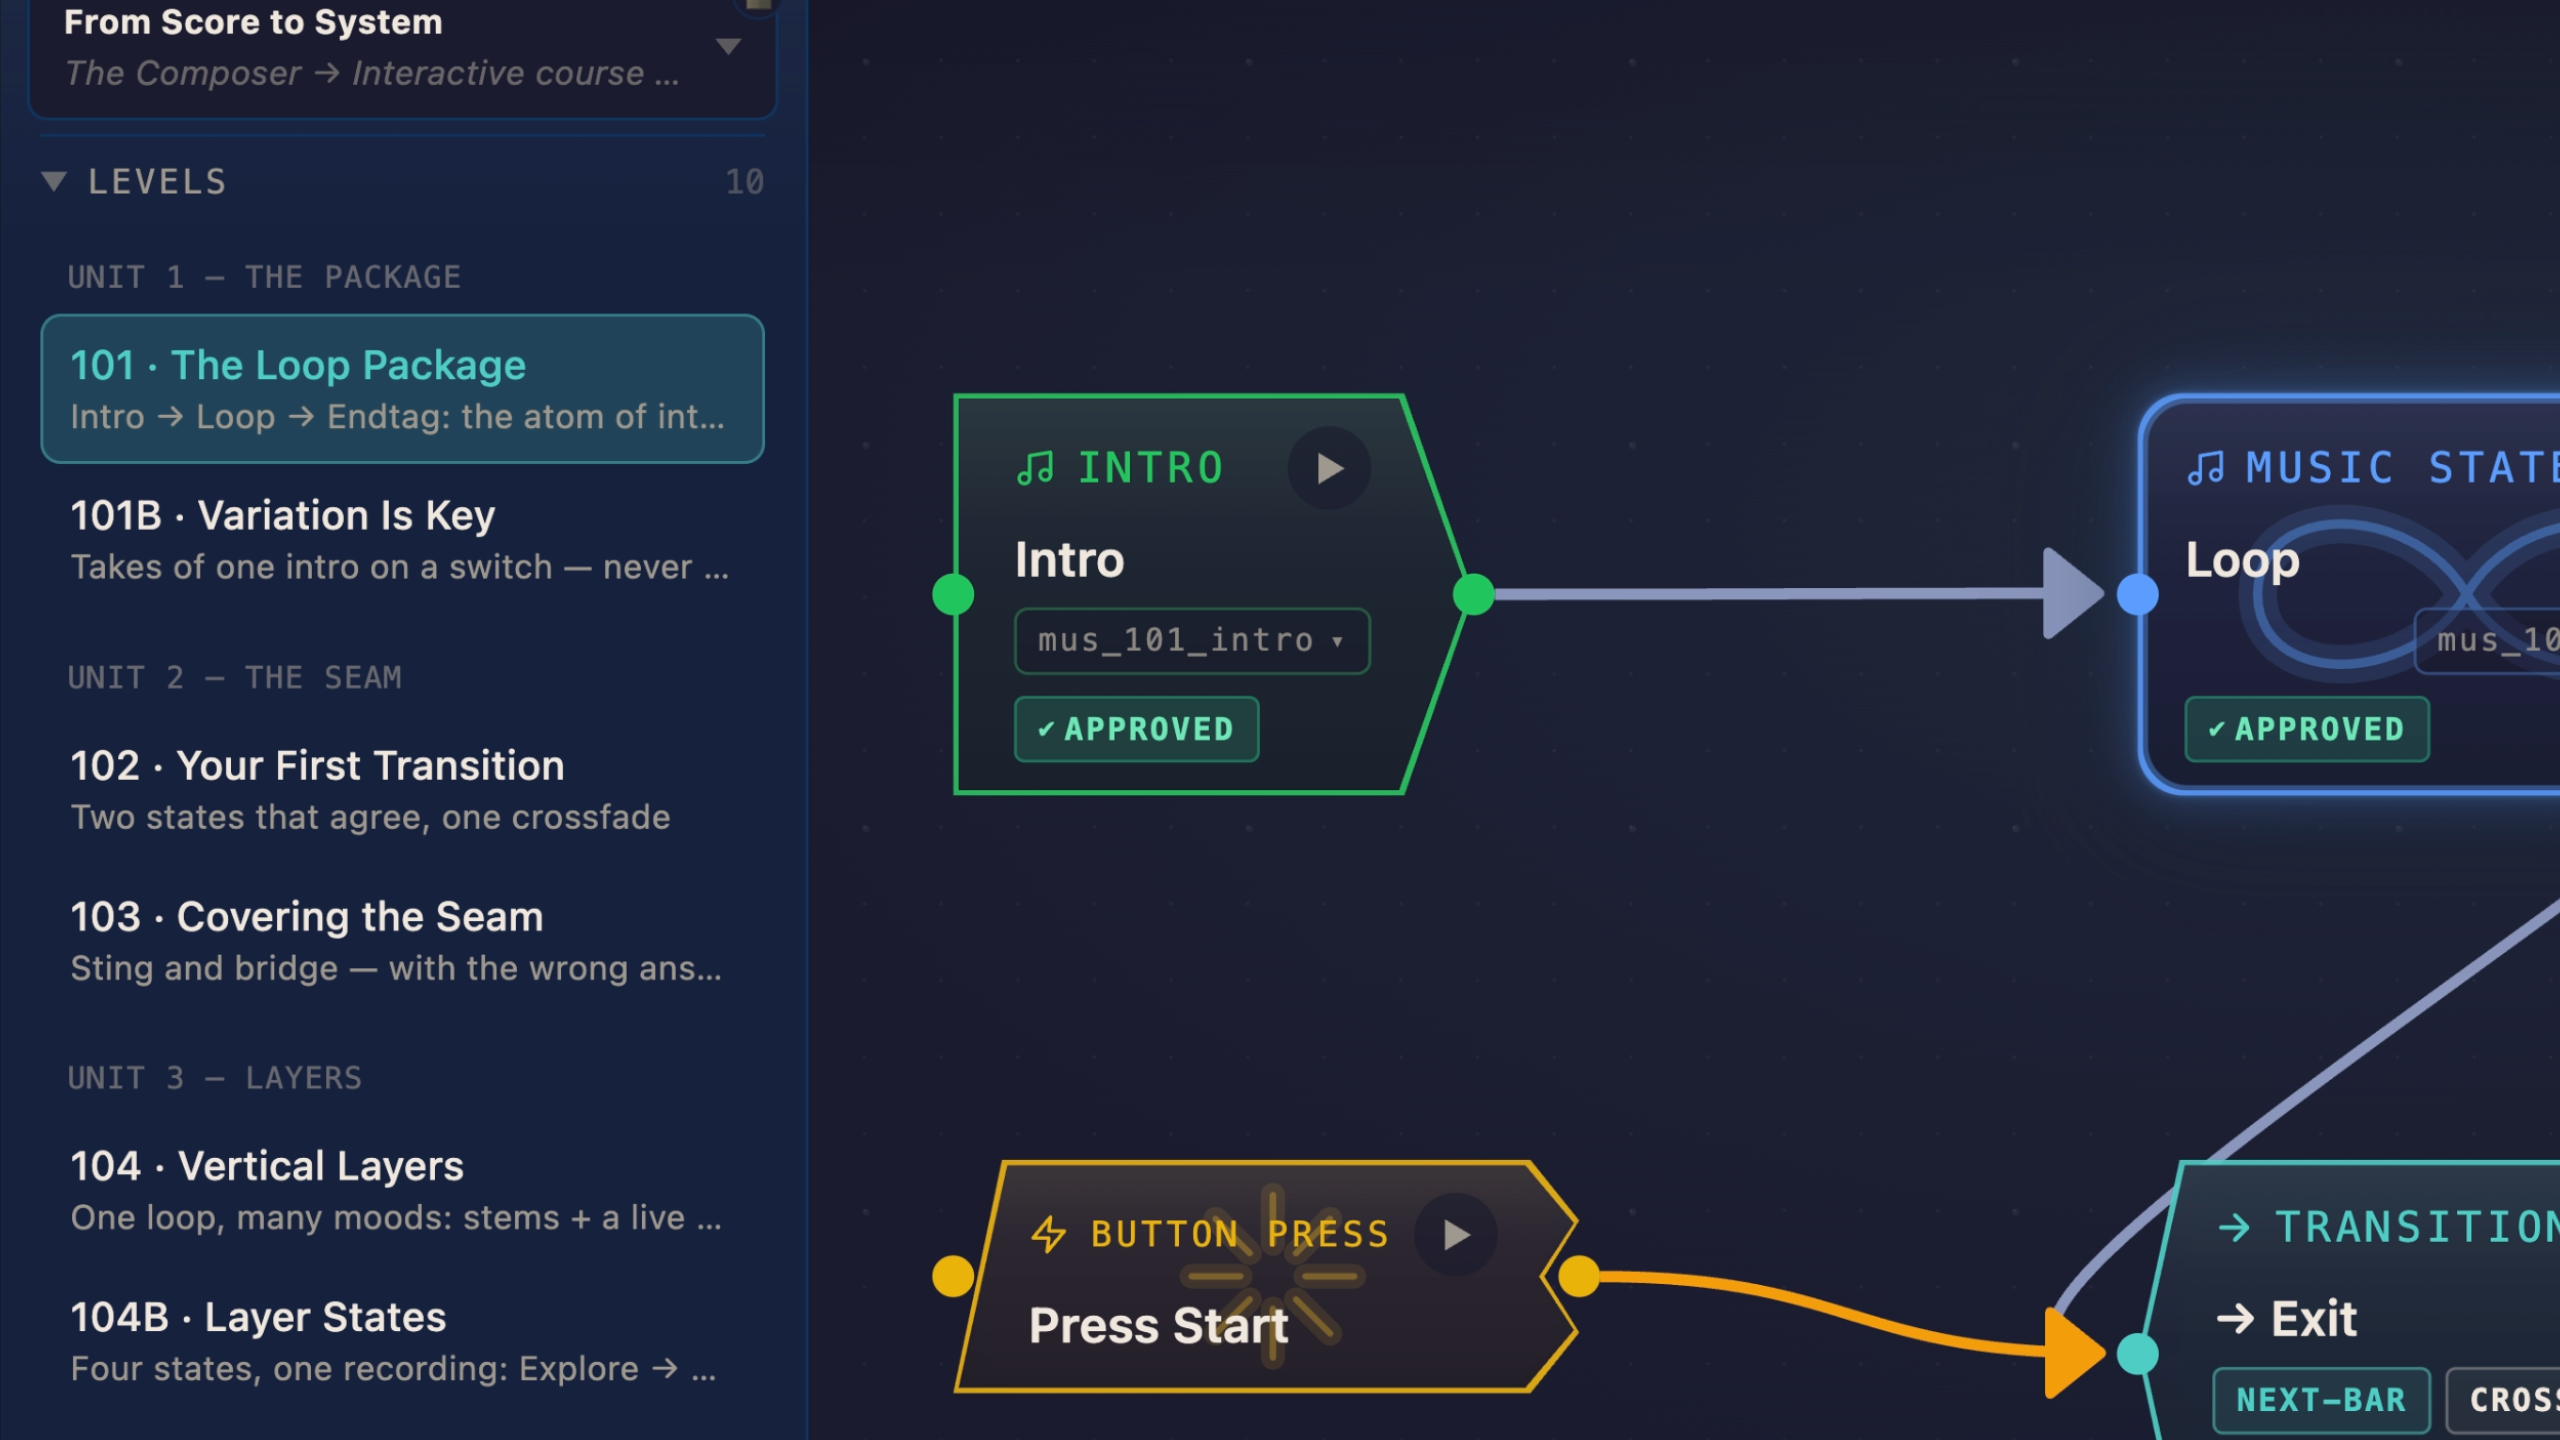Click the music note icon on Intro node
2560x1440 pixels.
click(1036, 468)
